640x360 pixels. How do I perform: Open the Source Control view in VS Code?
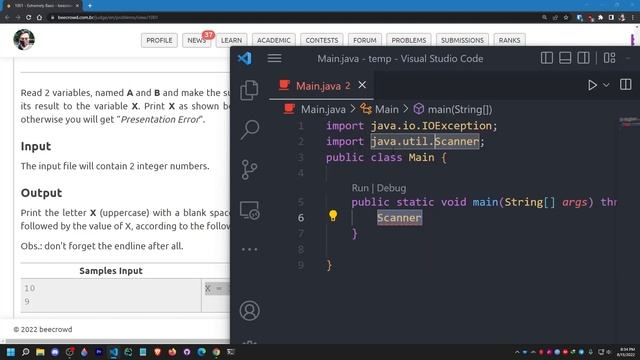coord(249,169)
